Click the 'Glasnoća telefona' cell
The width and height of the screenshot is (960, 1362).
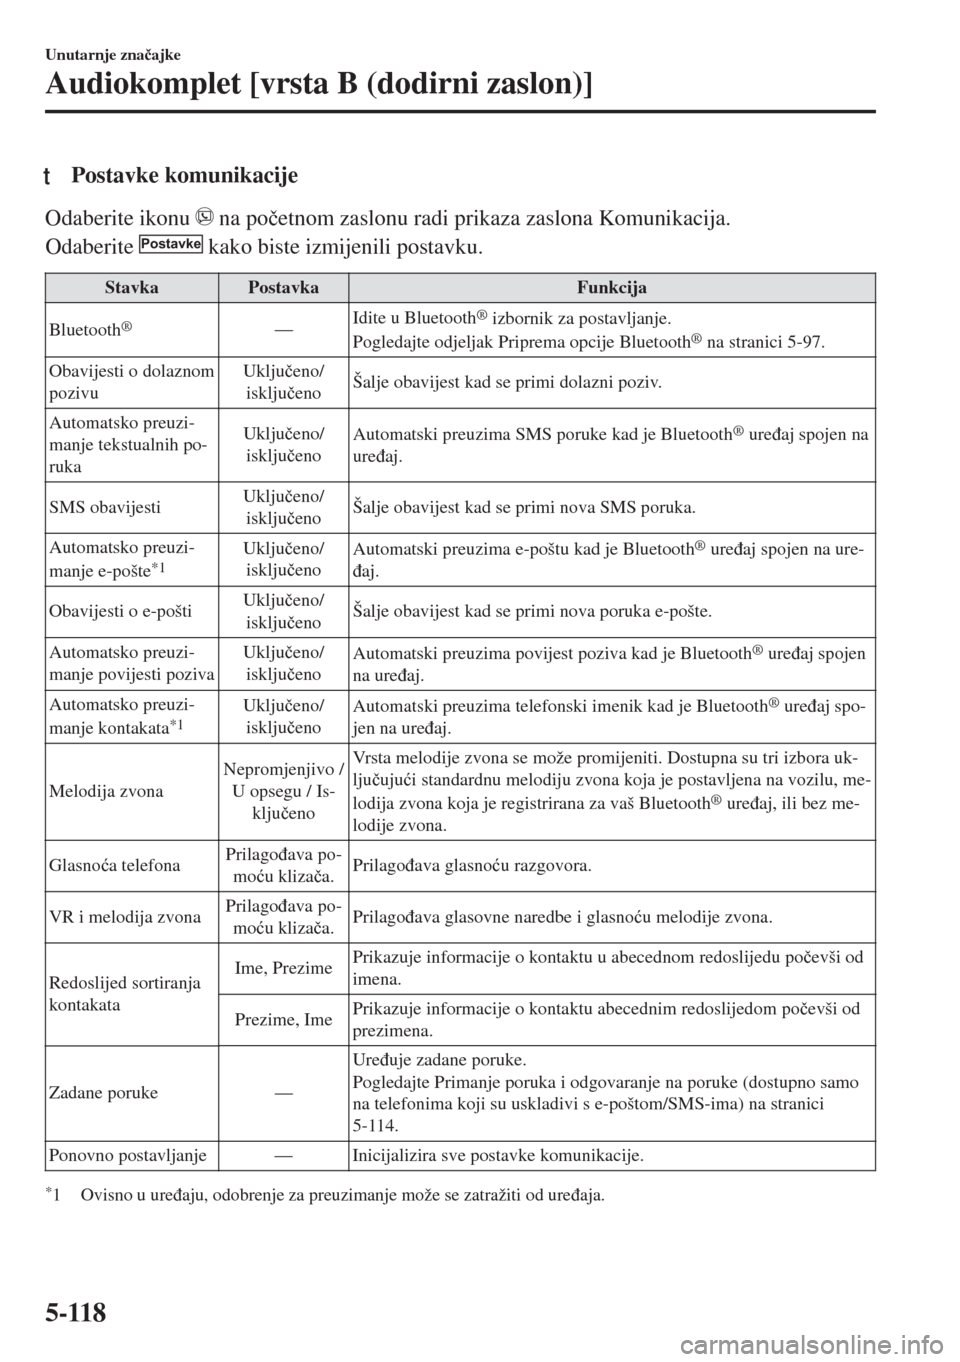click(x=132, y=865)
